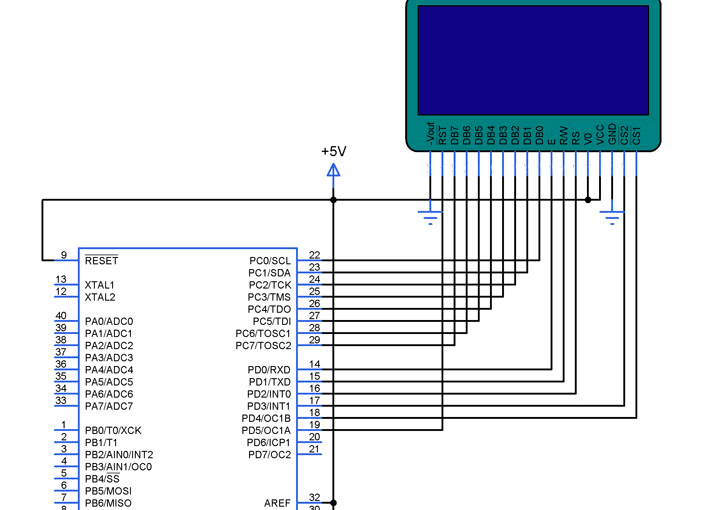720x510 pixels.
Task: Click the PA5/ADC5 pin label
Action: 109,382
